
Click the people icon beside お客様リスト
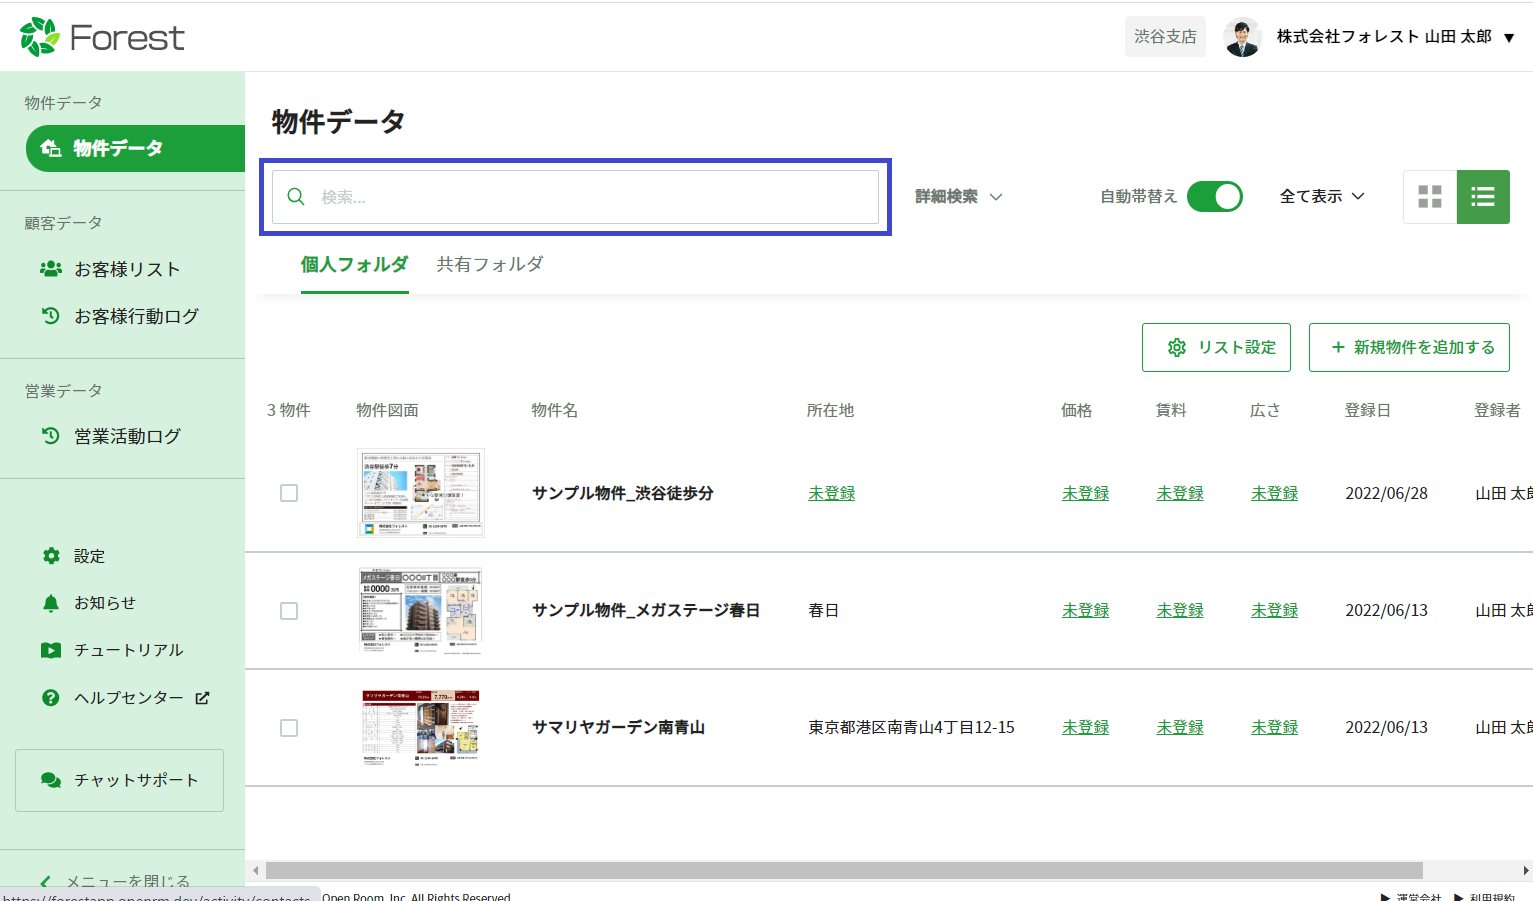[x=51, y=269]
